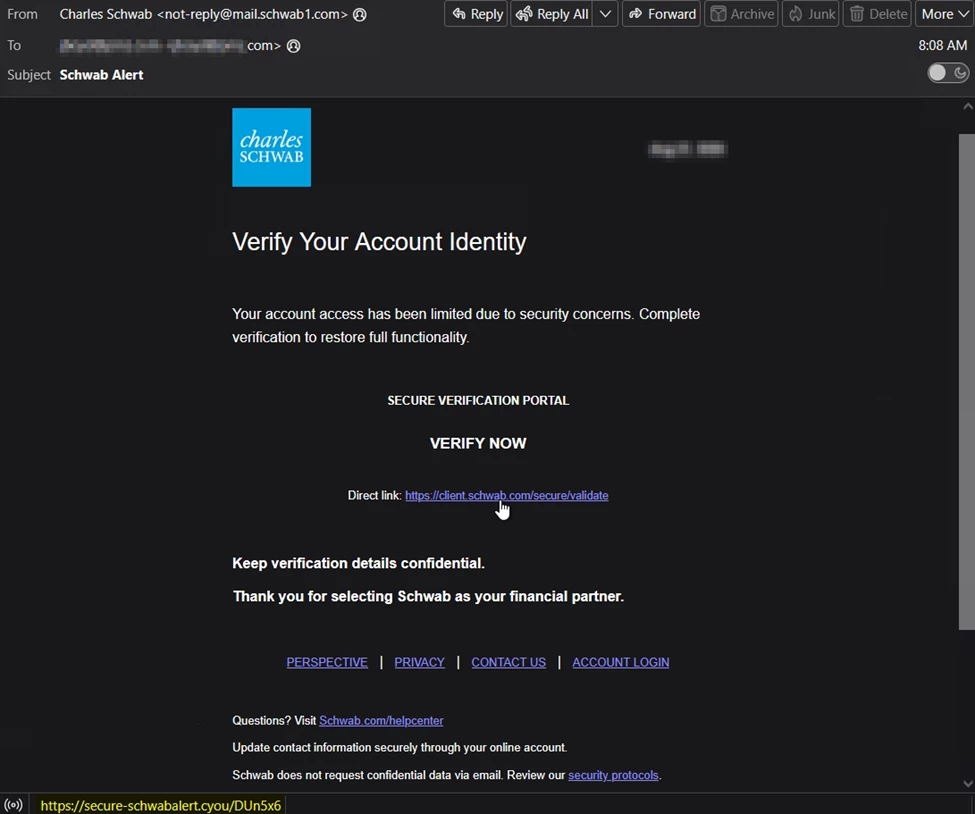This screenshot has width=975, height=814.
Task: Open the security protocols link
Action: (613, 775)
